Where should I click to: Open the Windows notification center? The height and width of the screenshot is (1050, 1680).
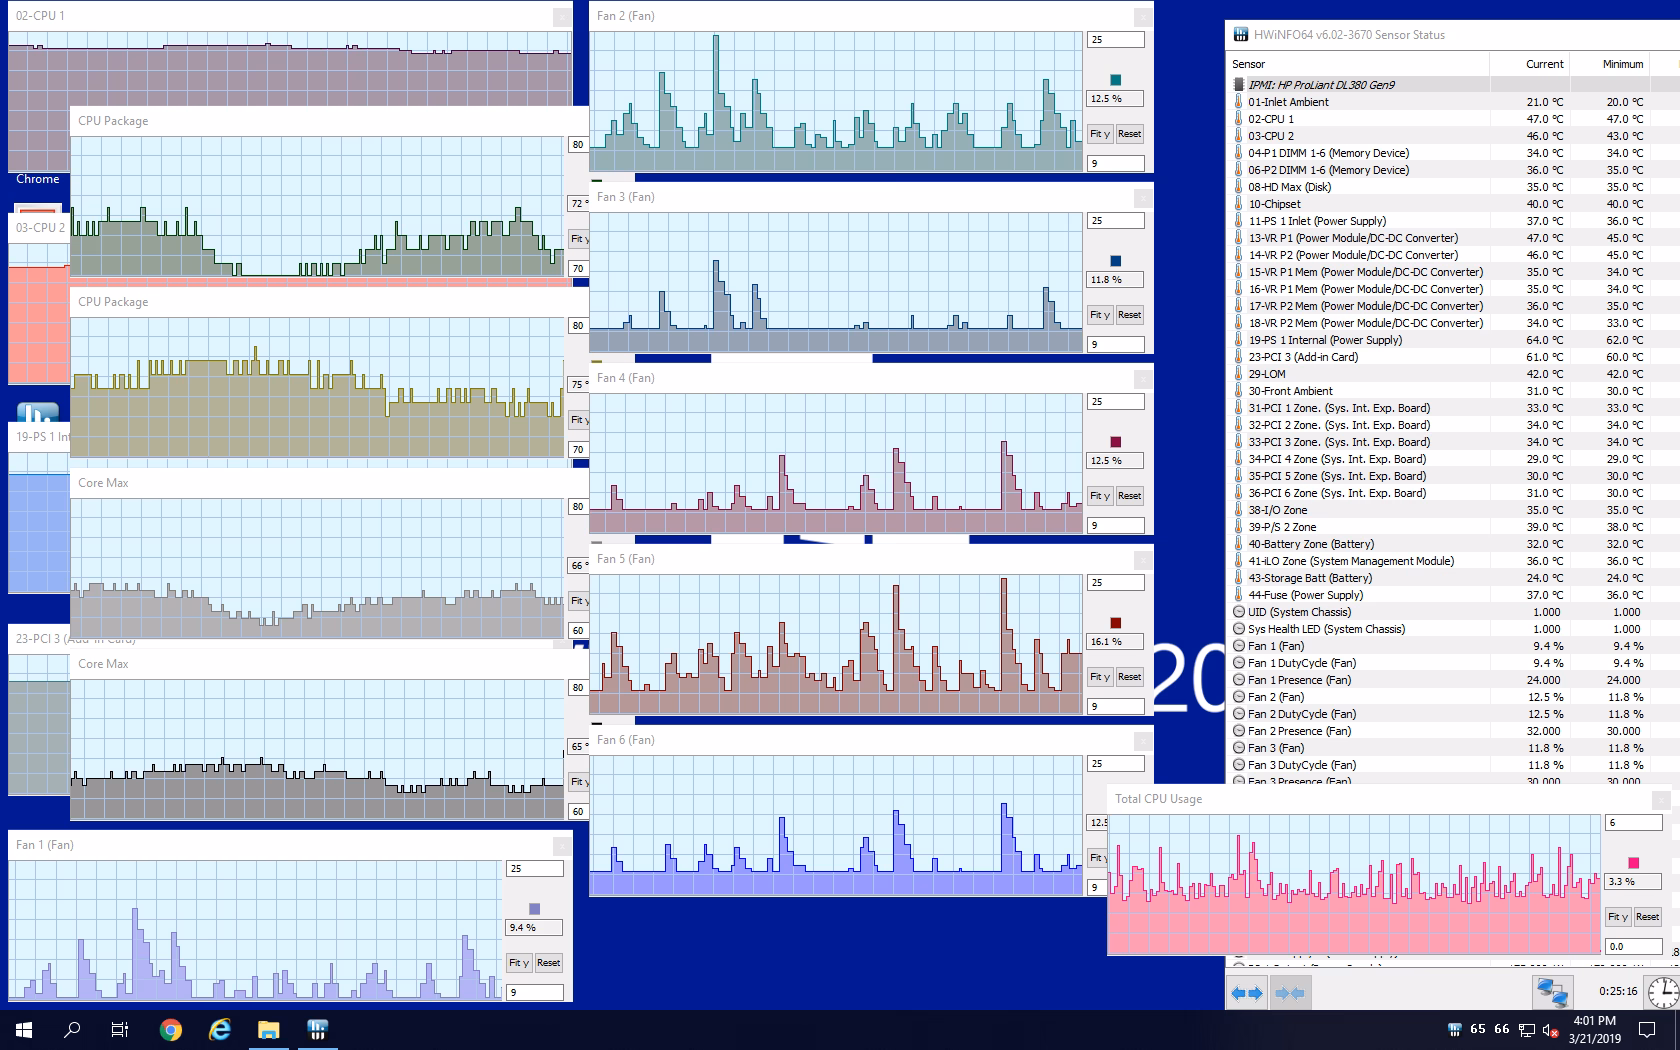(x=1647, y=1029)
